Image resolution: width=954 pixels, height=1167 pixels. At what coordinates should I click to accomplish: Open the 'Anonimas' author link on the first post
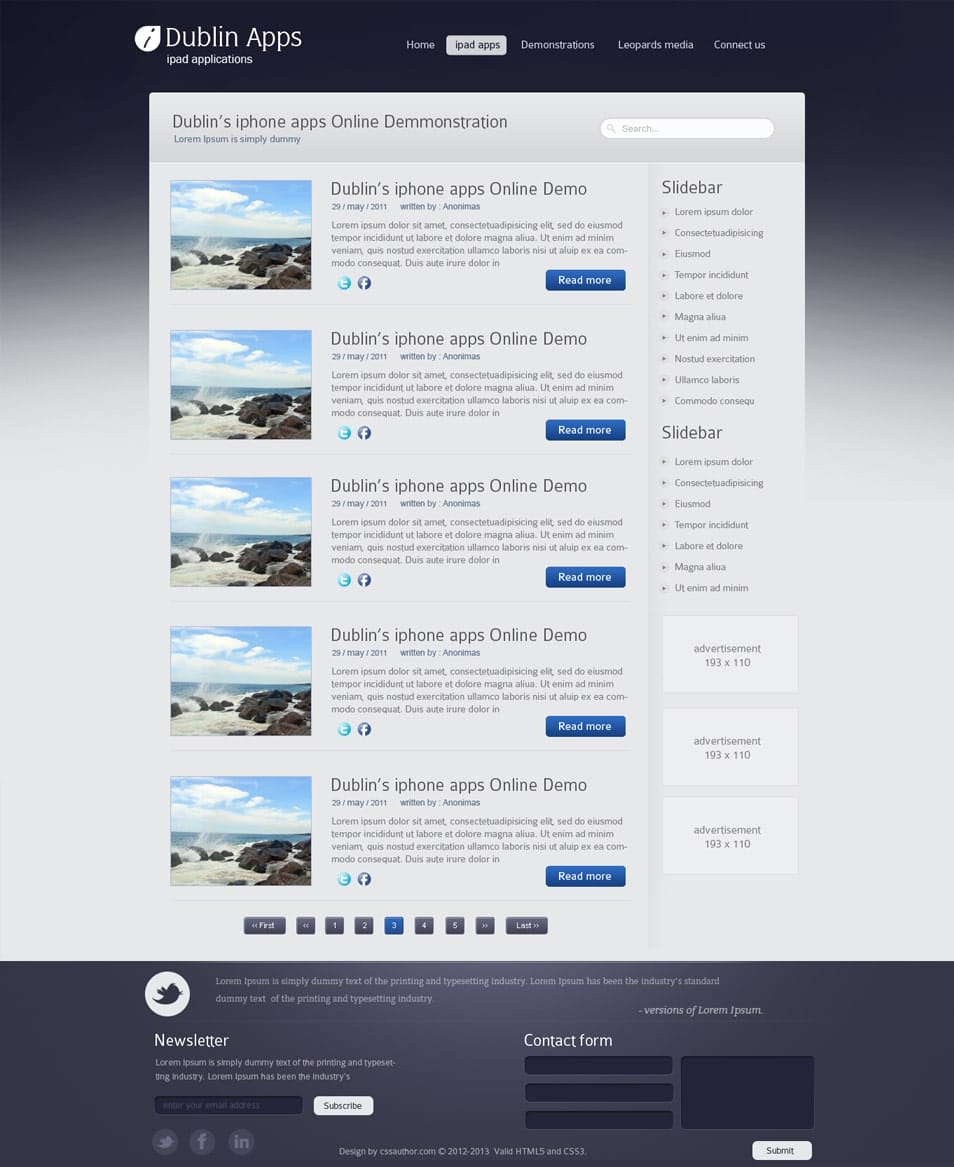[x=460, y=206]
